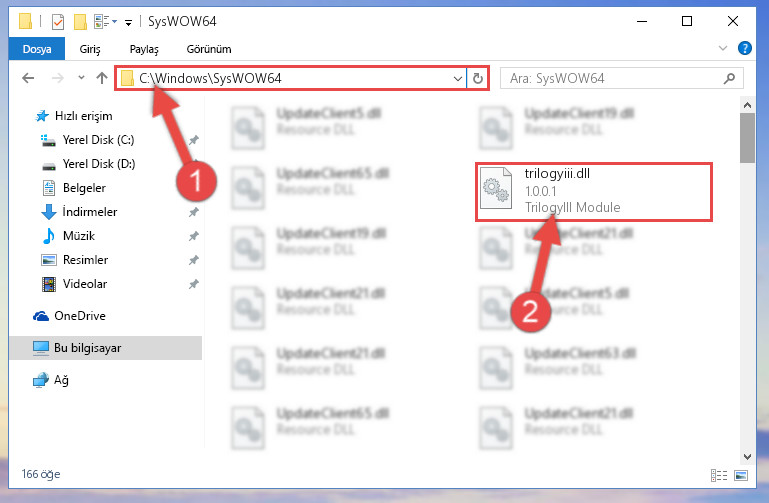Image resolution: width=769 pixels, height=503 pixels.
Task: Expand the address bar history dropdown
Action: click(458, 78)
